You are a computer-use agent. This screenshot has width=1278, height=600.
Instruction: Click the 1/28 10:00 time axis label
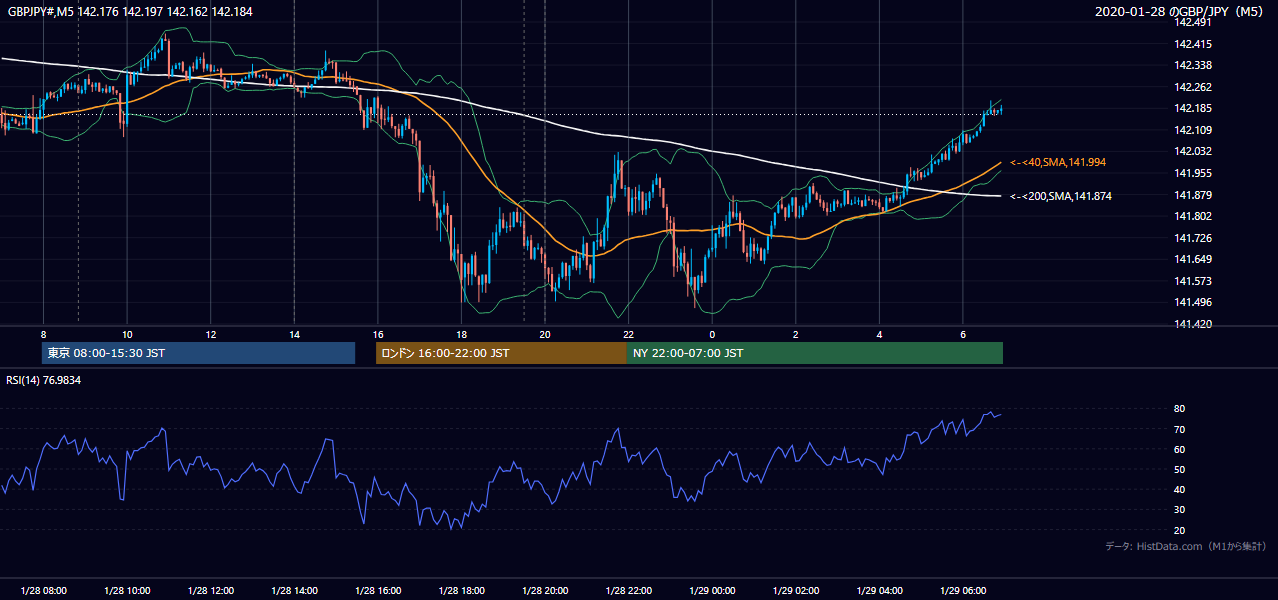pyautogui.click(x=127, y=590)
